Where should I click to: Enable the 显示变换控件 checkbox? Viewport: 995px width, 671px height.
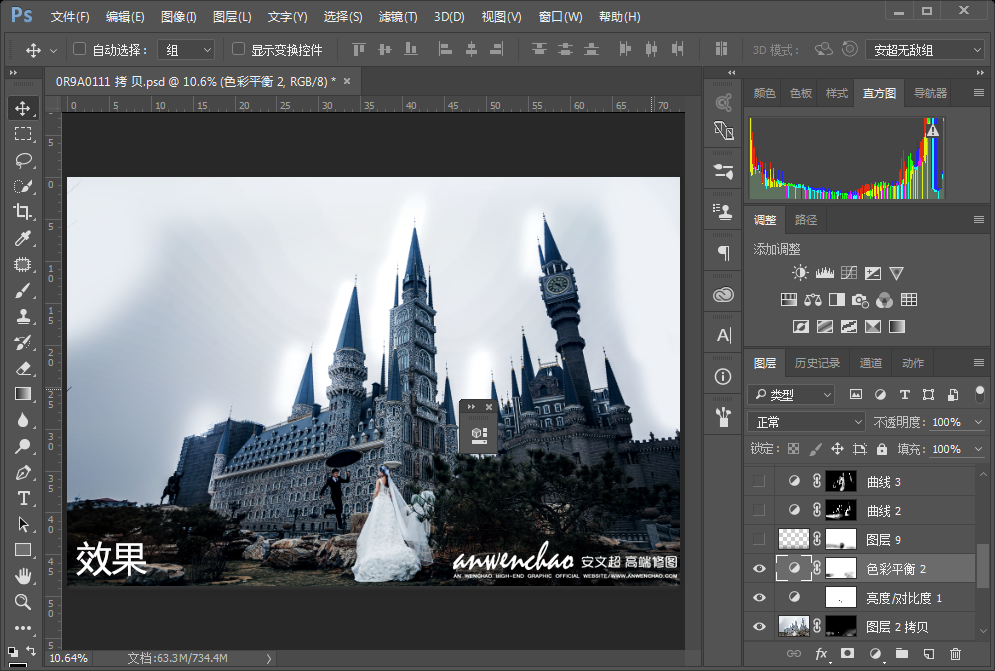(239, 49)
